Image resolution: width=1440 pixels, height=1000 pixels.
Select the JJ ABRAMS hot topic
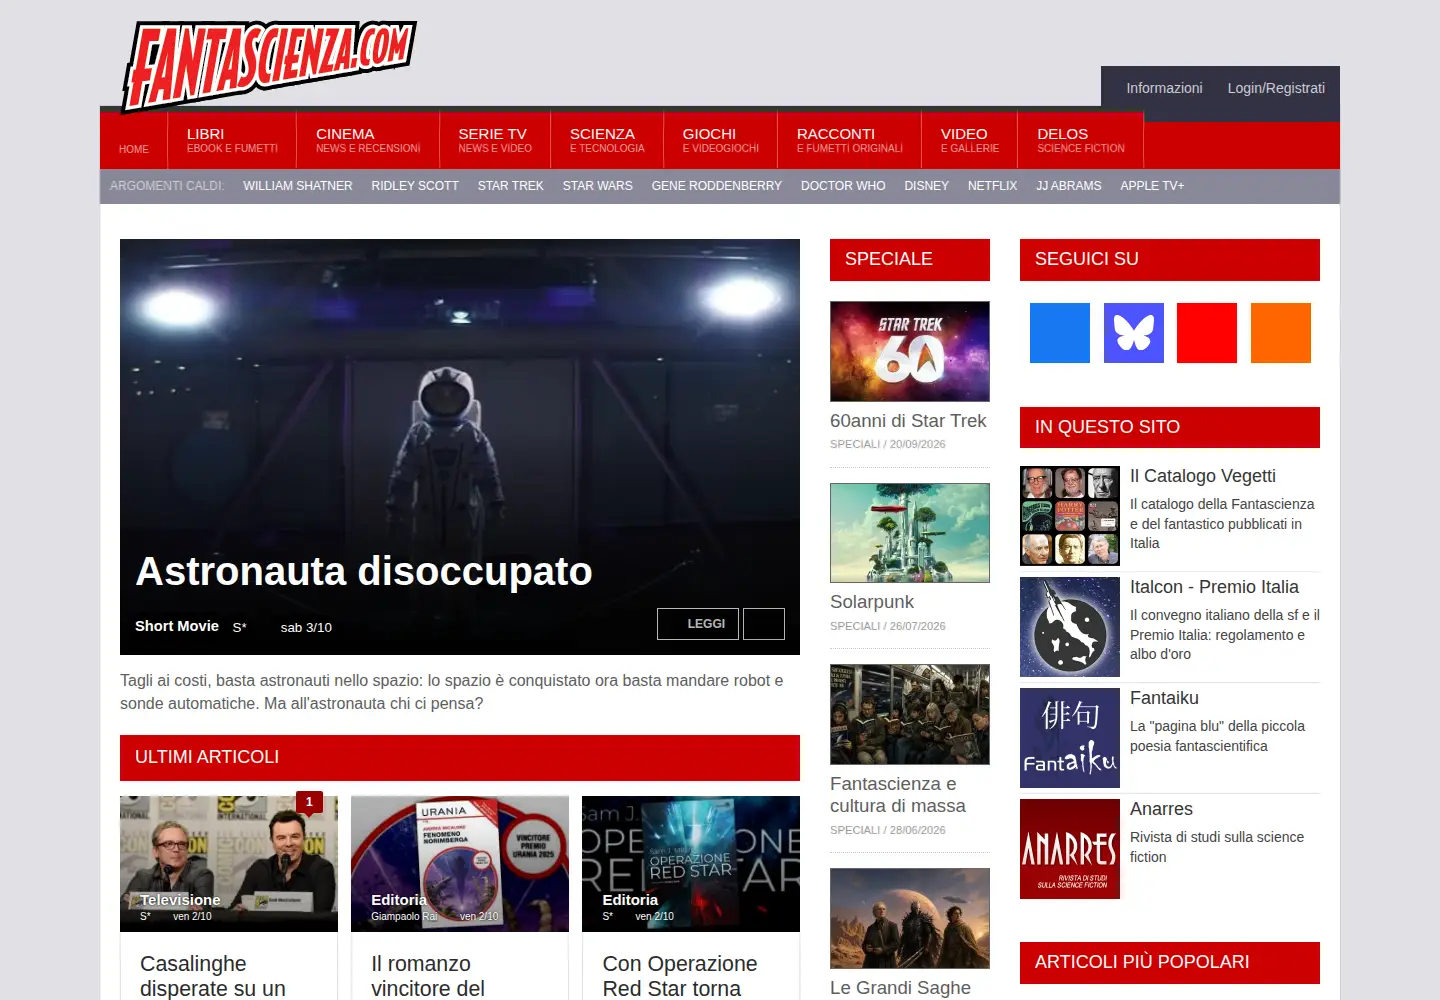click(x=1069, y=186)
